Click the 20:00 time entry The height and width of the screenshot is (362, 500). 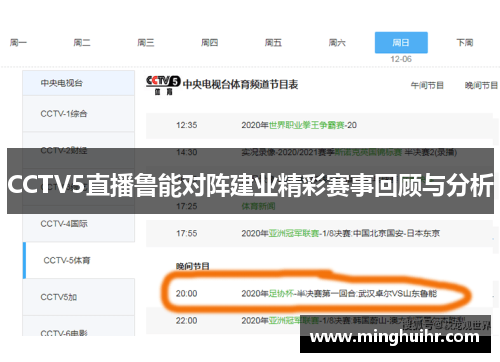pyautogui.click(x=187, y=294)
